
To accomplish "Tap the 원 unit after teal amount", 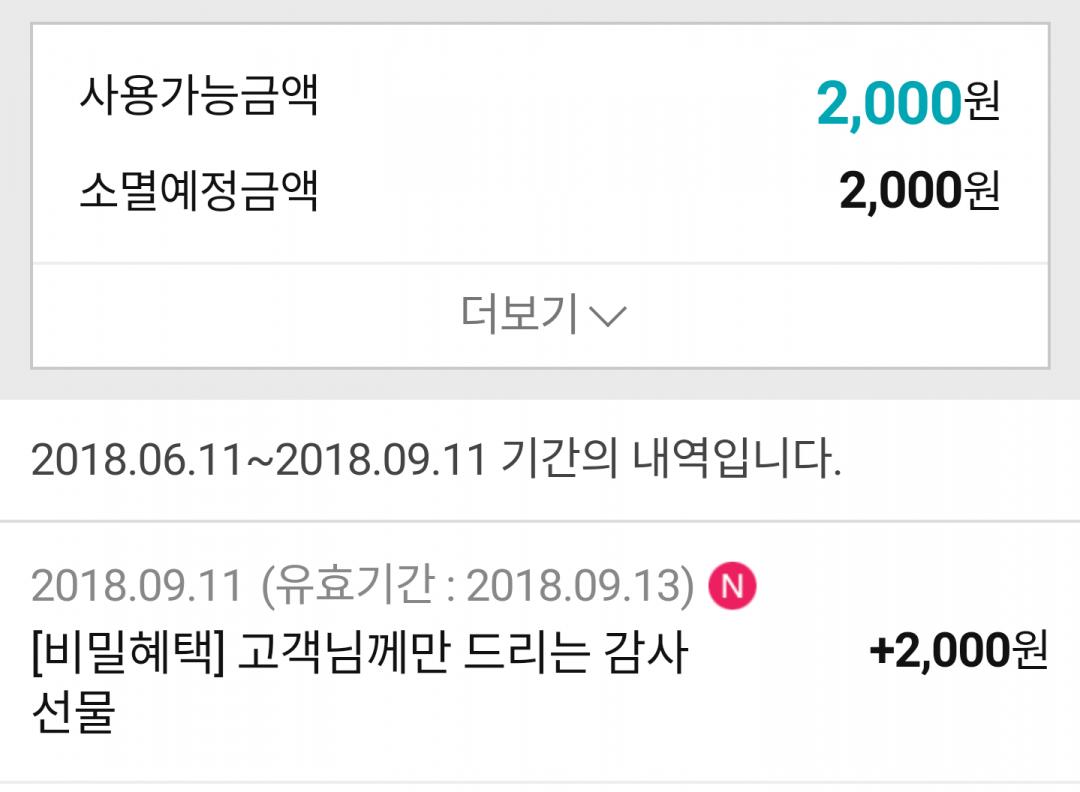I will [982, 103].
